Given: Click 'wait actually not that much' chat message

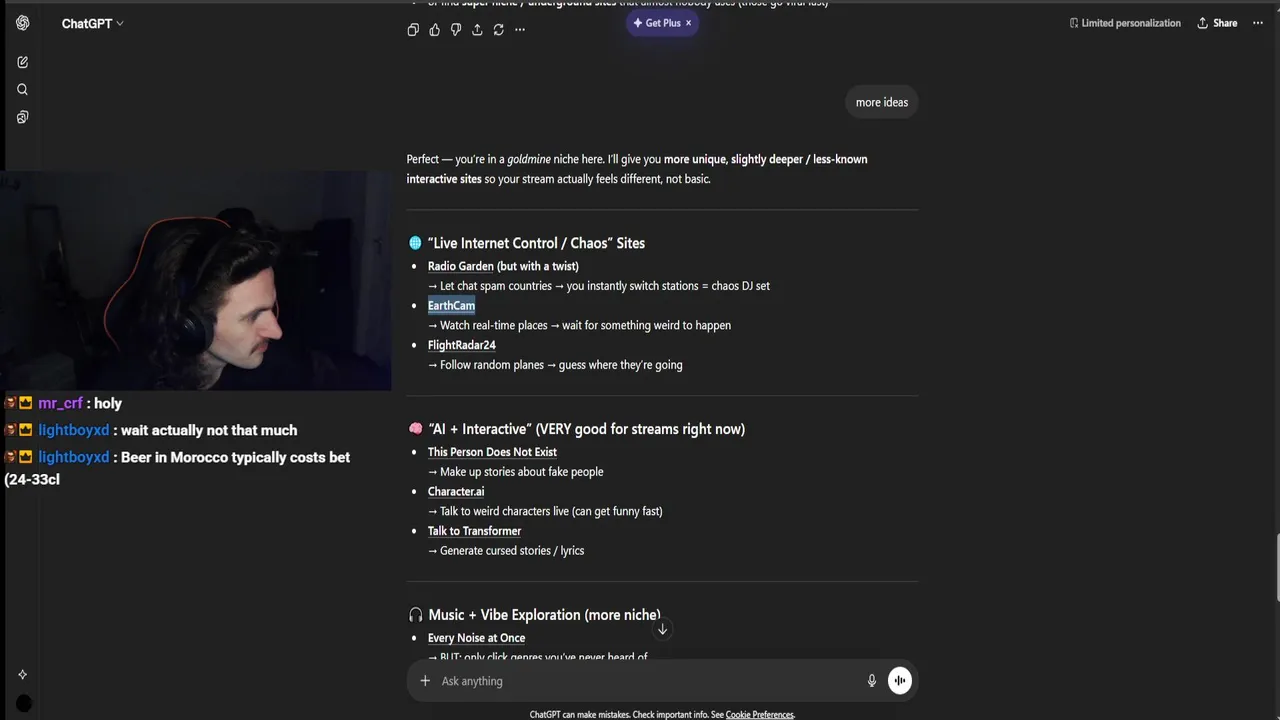Looking at the screenshot, I should (x=209, y=430).
